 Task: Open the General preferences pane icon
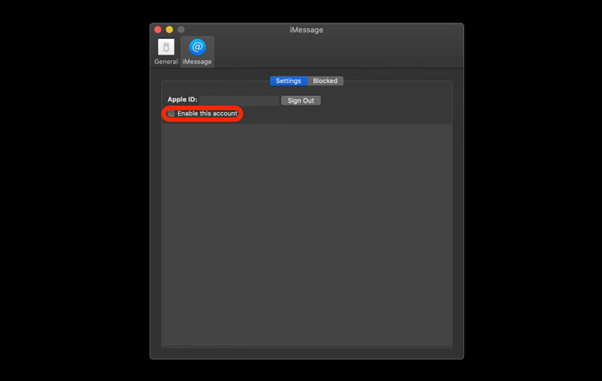[x=166, y=47]
